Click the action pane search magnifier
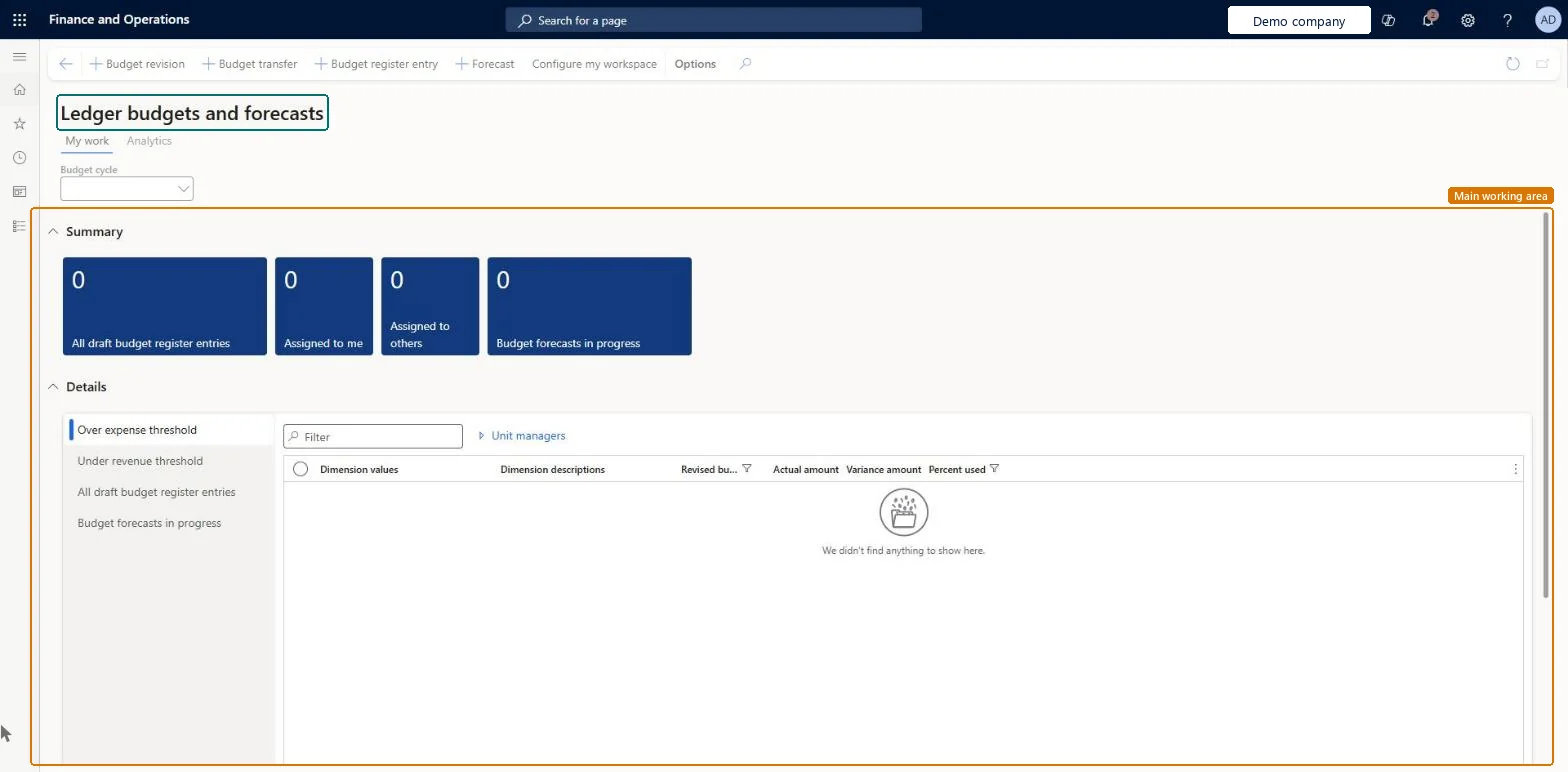This screenshot has height=772, width=1568. (x=745, y=64)
